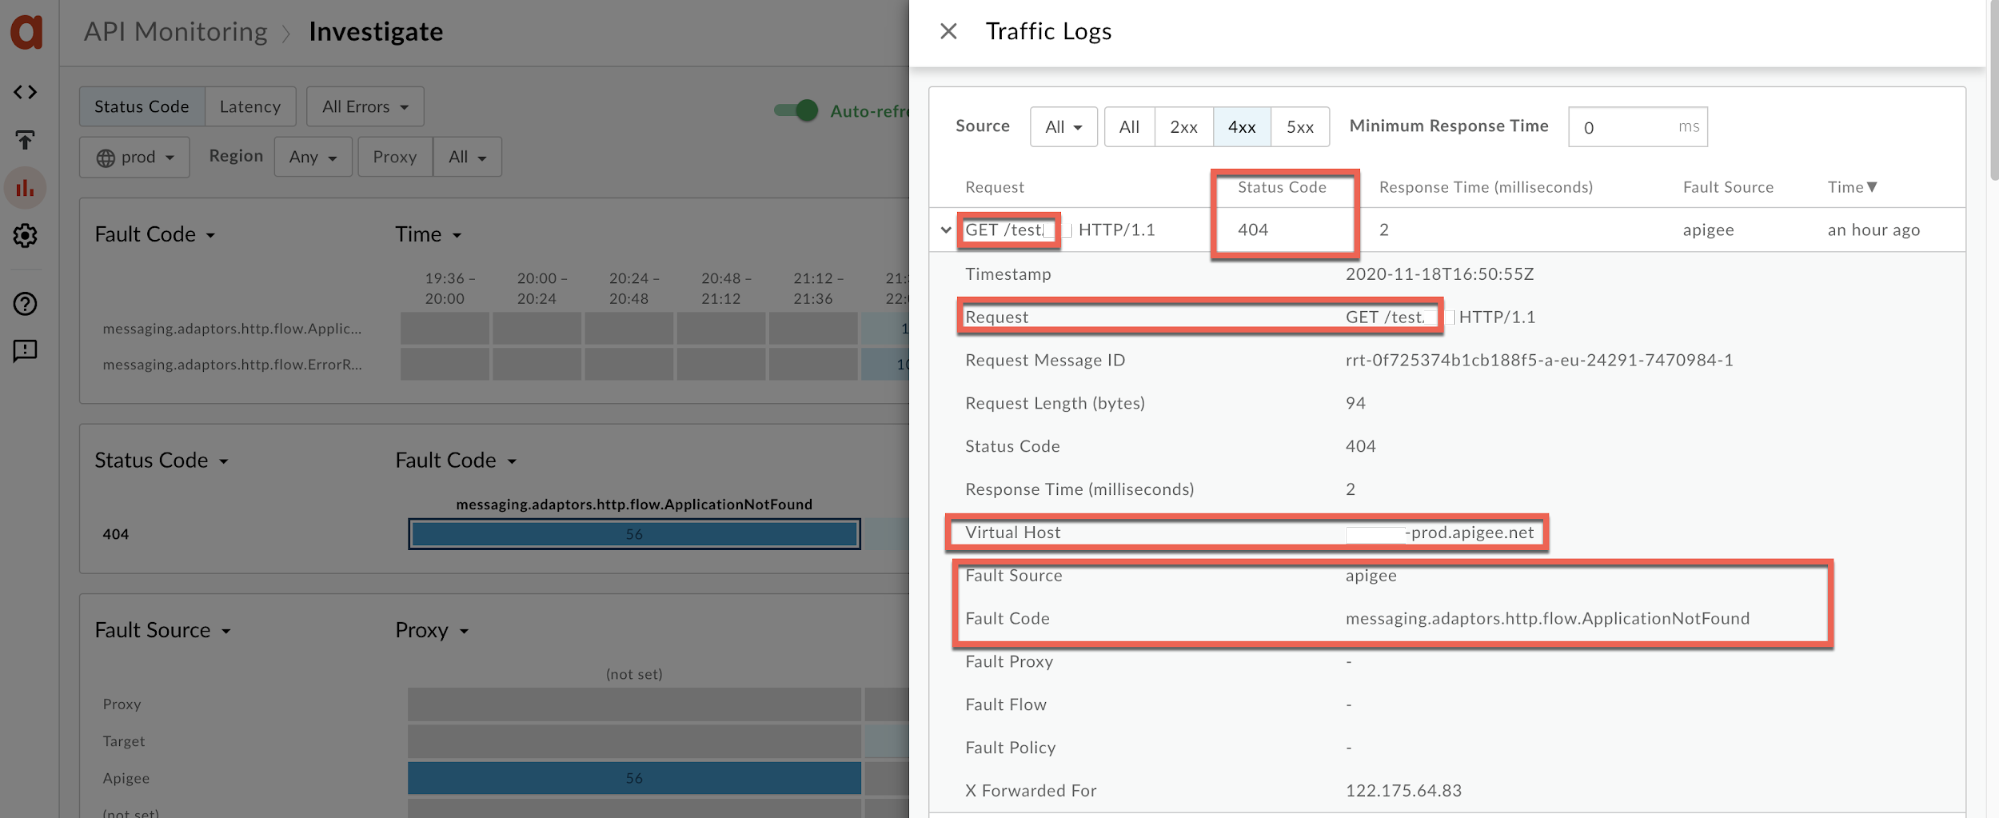This screenshot has width=1999, height=818.
Task: Filter traffic logs by 4xx
Action: [x=1242, y=127]
